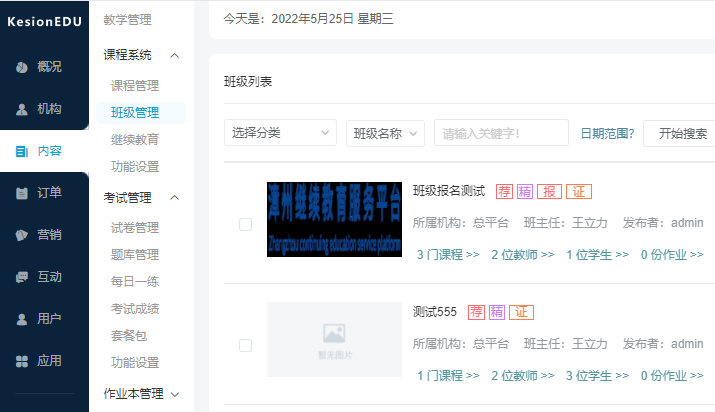Open the 选择分类 category dropdown
The height and width of the screenshot is (412, 715).
tap(280, 133)
